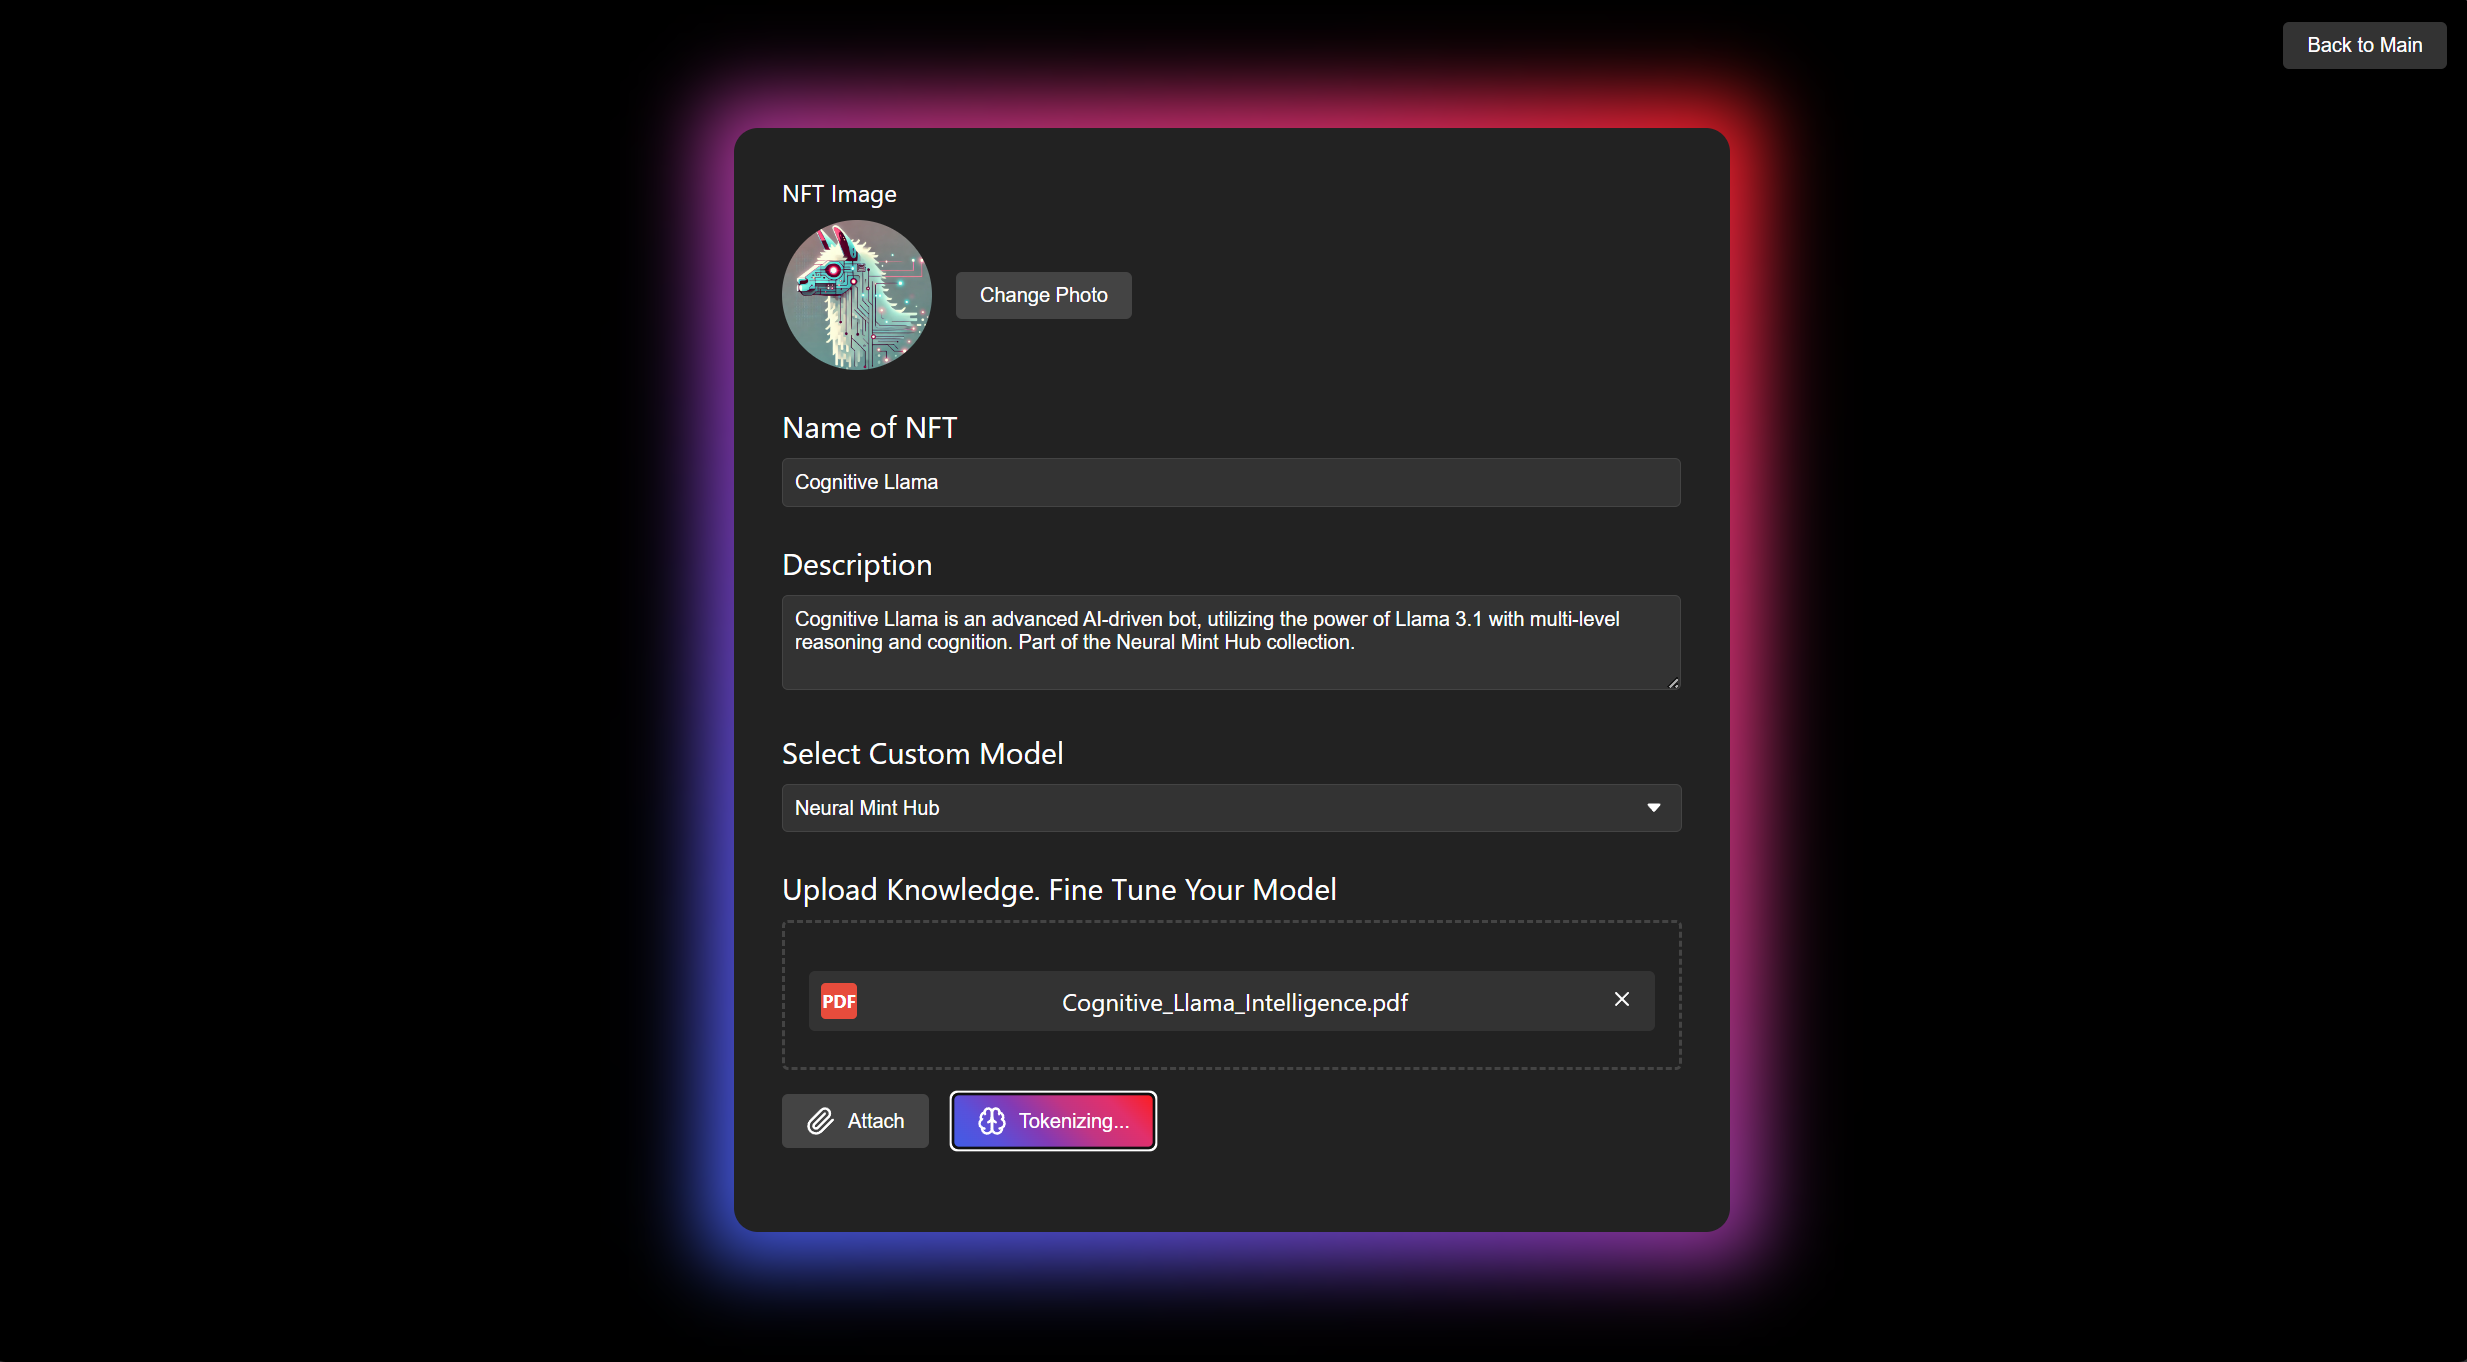Grab the Description textarea resize handle
The width and height of the screenshot is (2467, 1362).
[1673, 683]
